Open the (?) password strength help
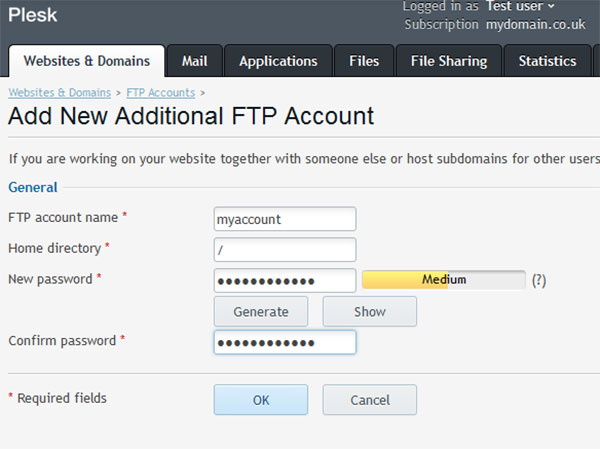Screen dimensions: 600x449 click(x=539, y=280)
